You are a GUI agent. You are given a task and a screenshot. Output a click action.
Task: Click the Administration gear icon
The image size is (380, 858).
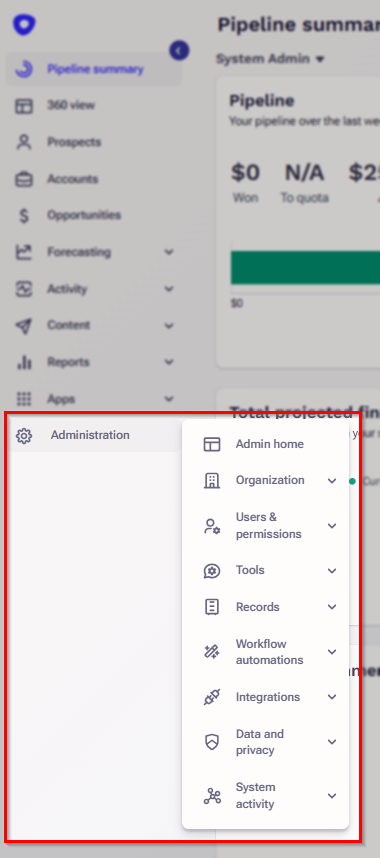point(24,436)
